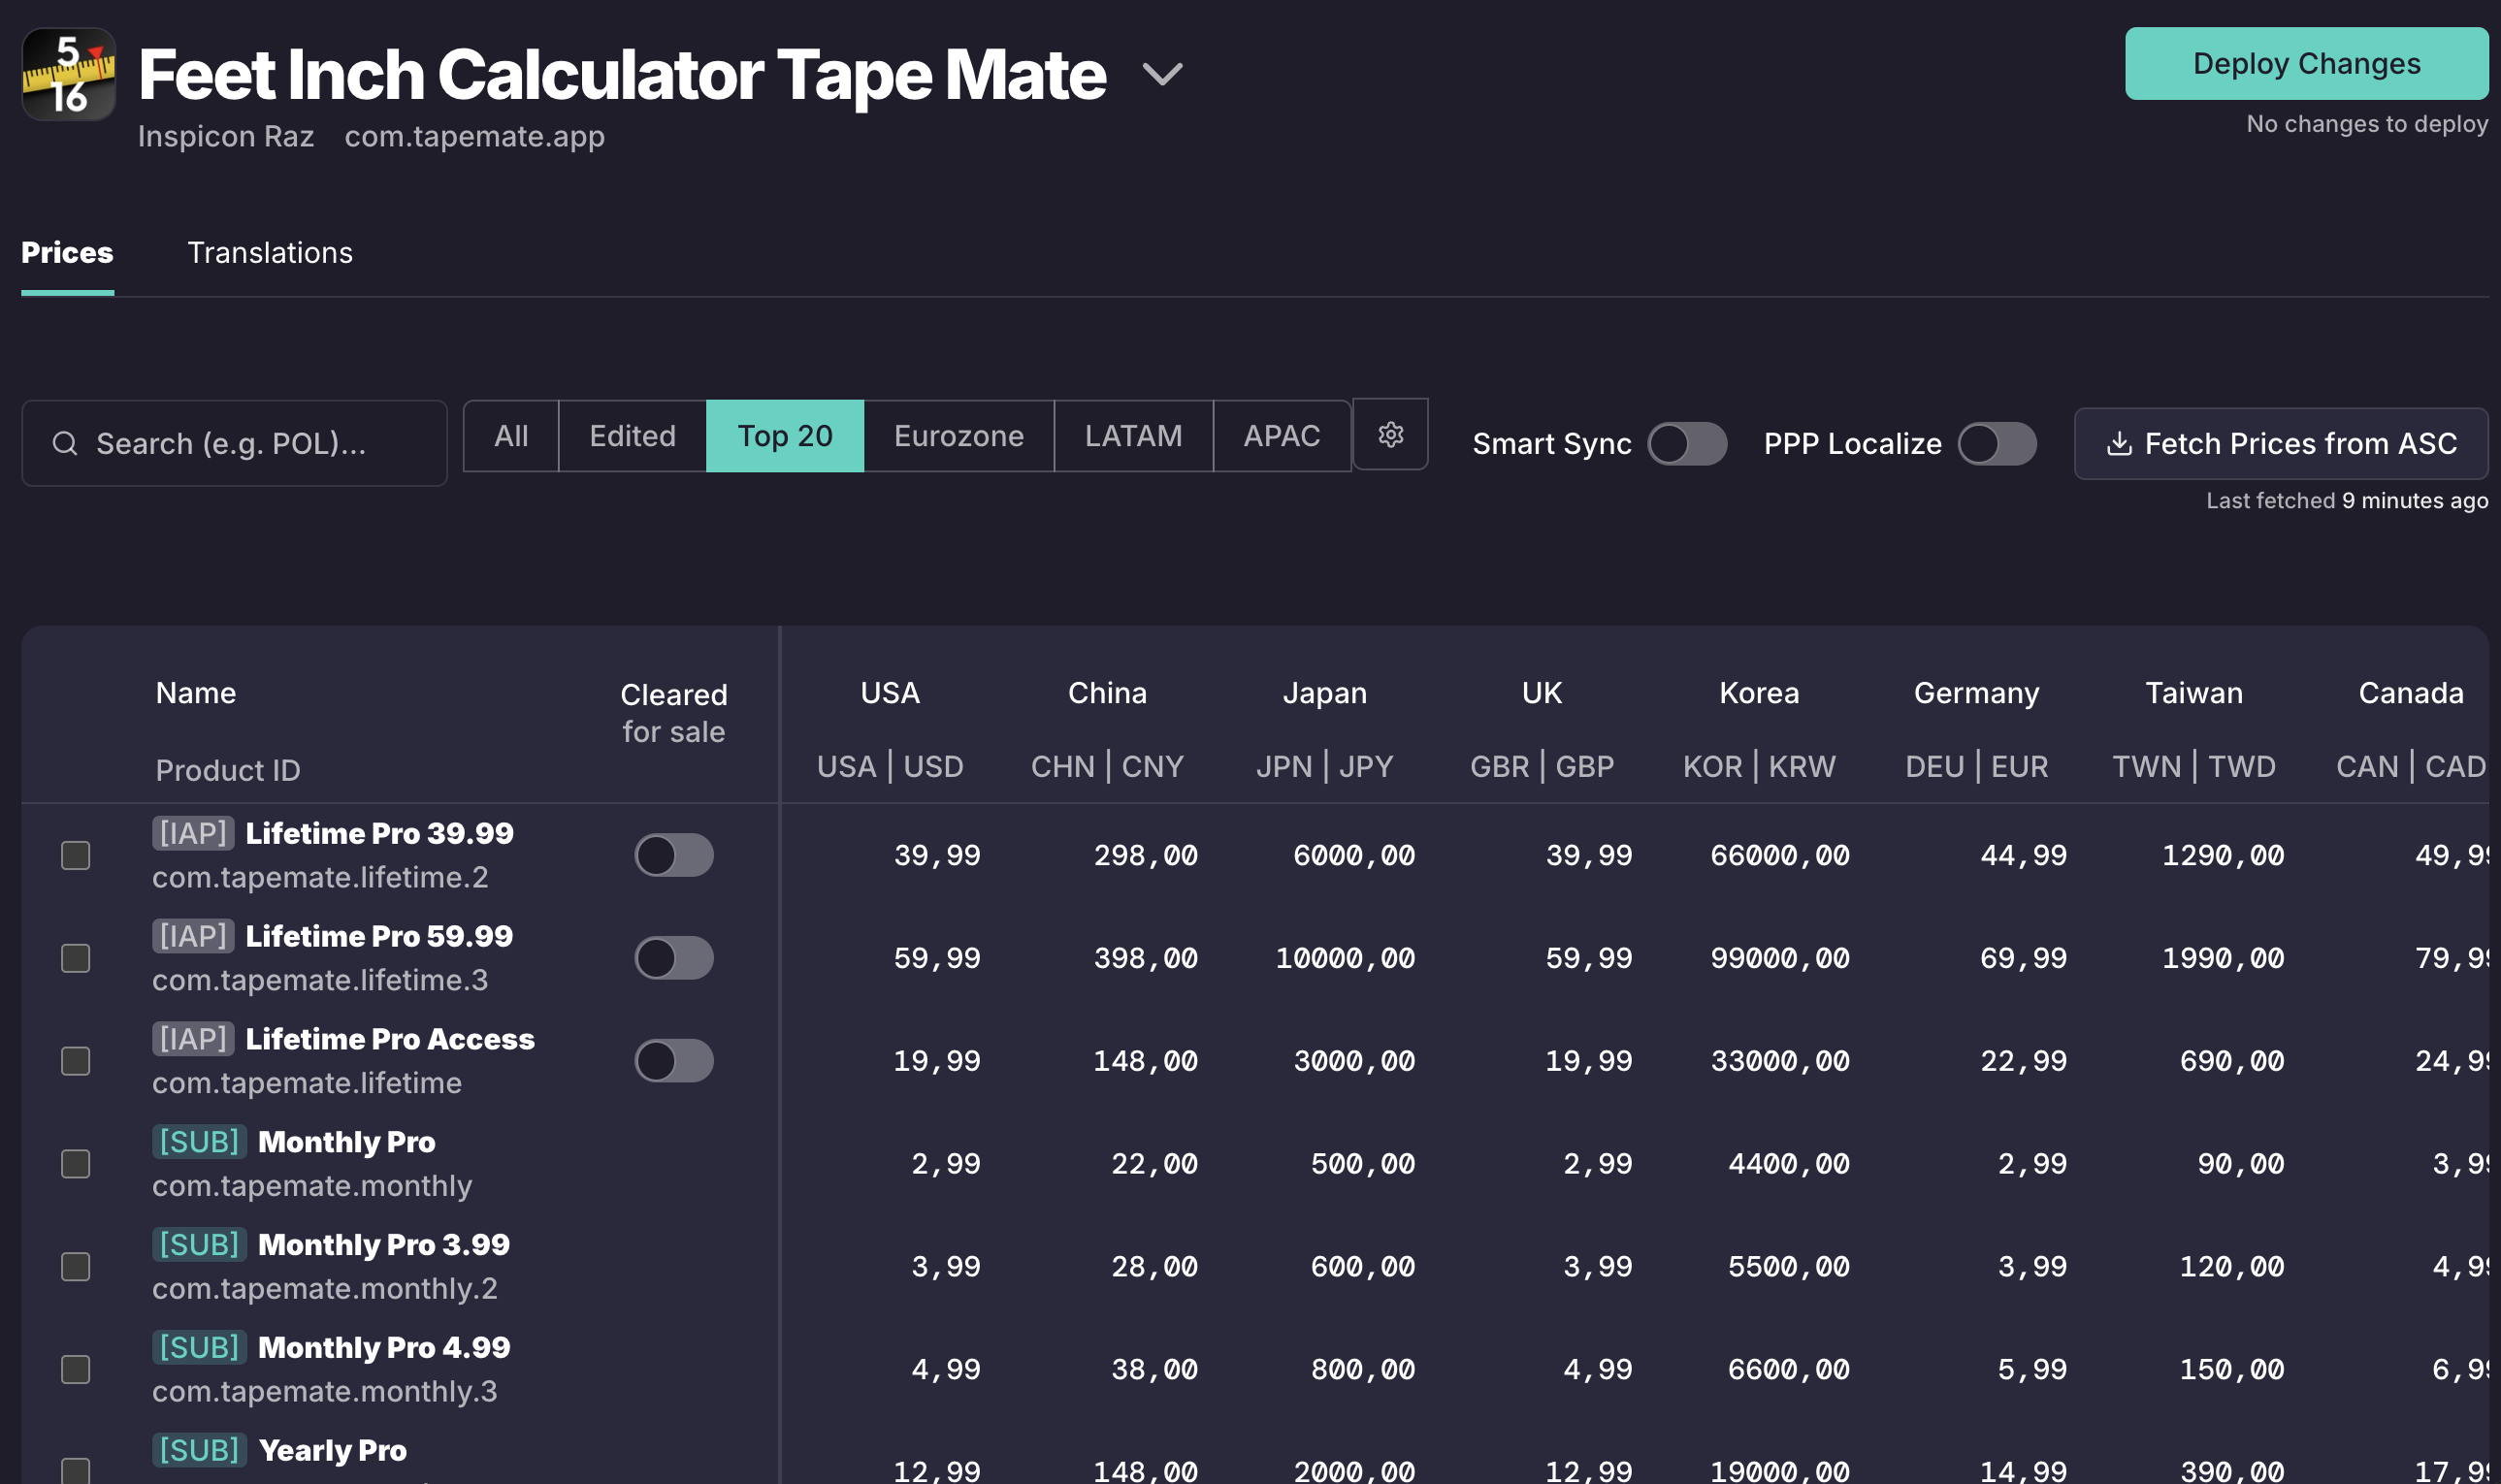Enable the Smart Sync toggle
The image size is (2501, 1484).
pos(1687,443)
